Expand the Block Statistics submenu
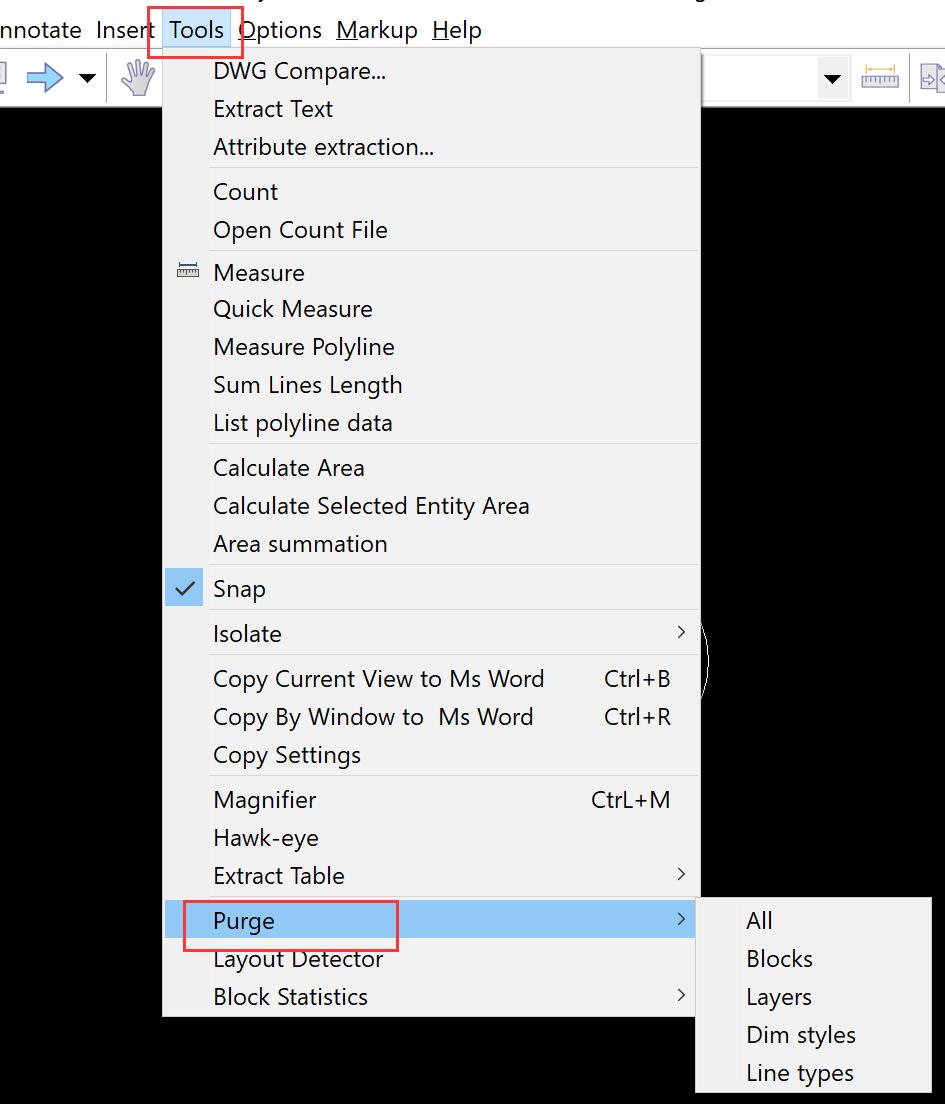Viewport: 945px width, 1104px height. [x=681, y=996]
